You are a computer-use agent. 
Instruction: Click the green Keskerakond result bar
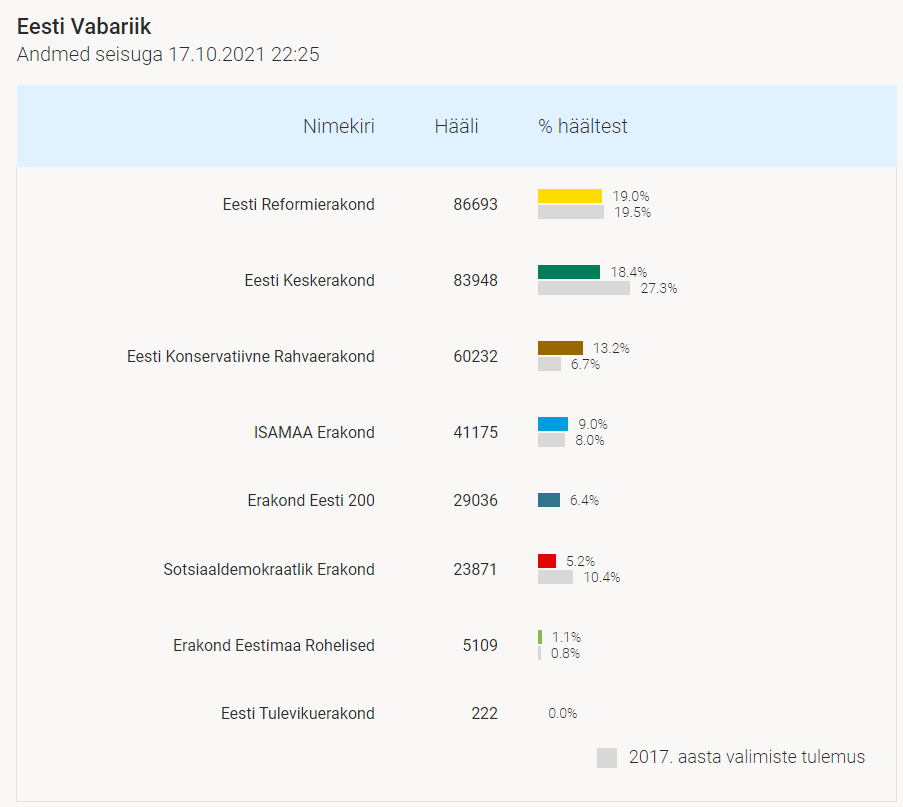pyautogui.click(x=569, y=272)
